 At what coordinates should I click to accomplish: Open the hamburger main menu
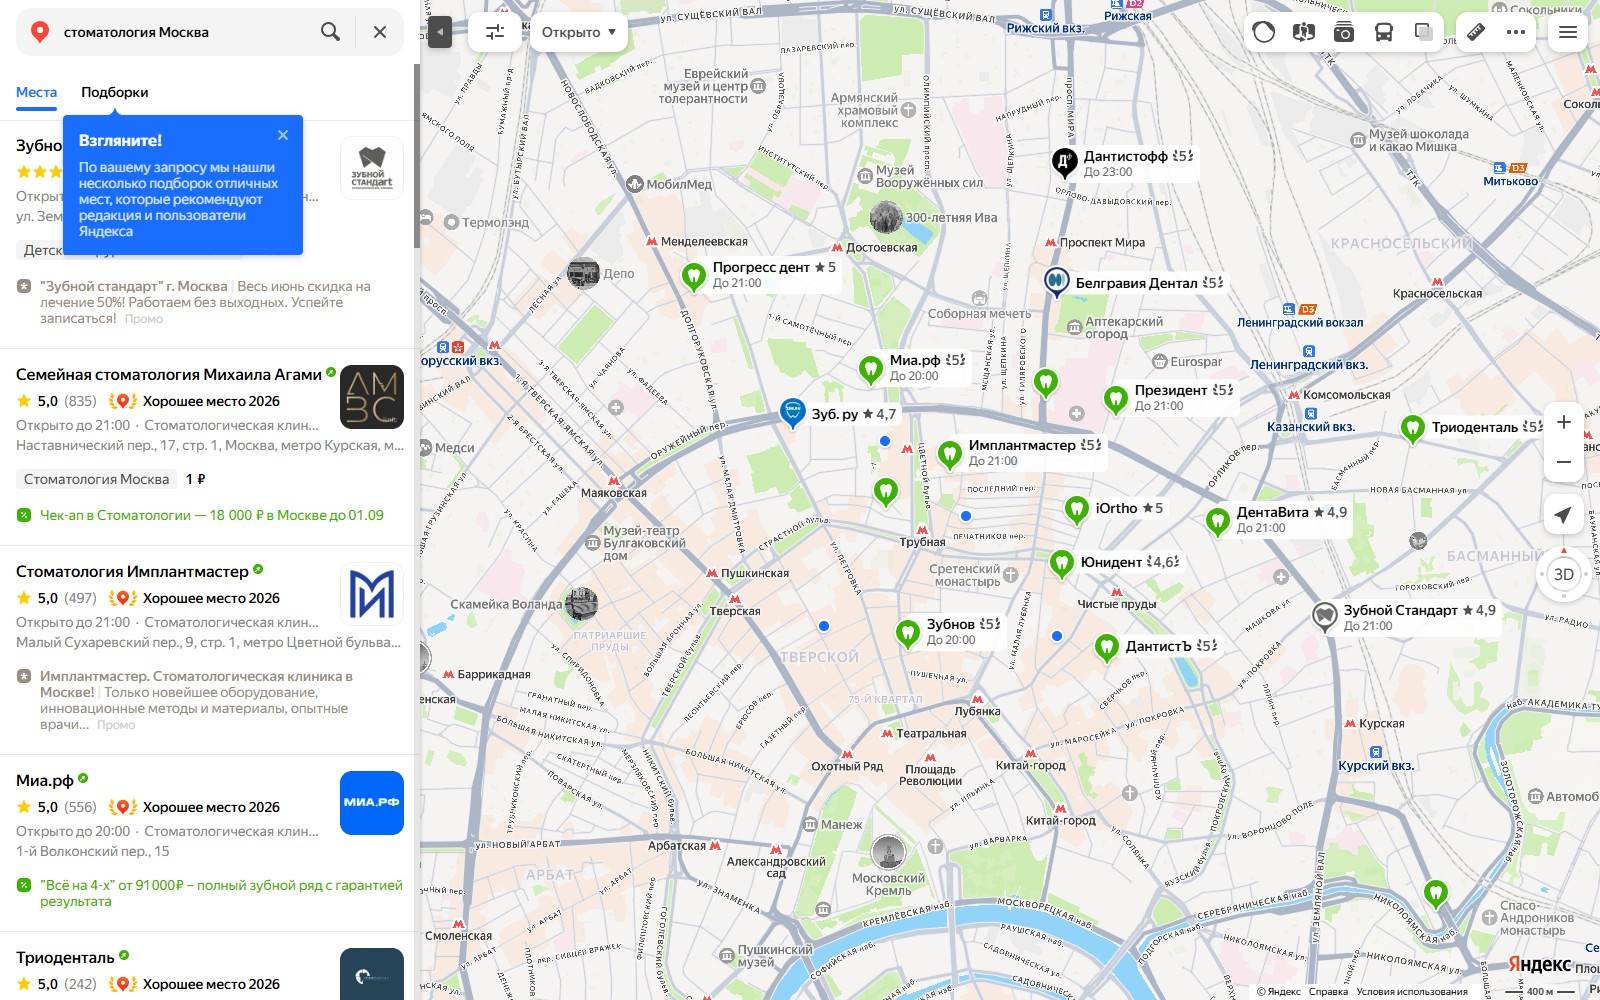coord(1568,32)
